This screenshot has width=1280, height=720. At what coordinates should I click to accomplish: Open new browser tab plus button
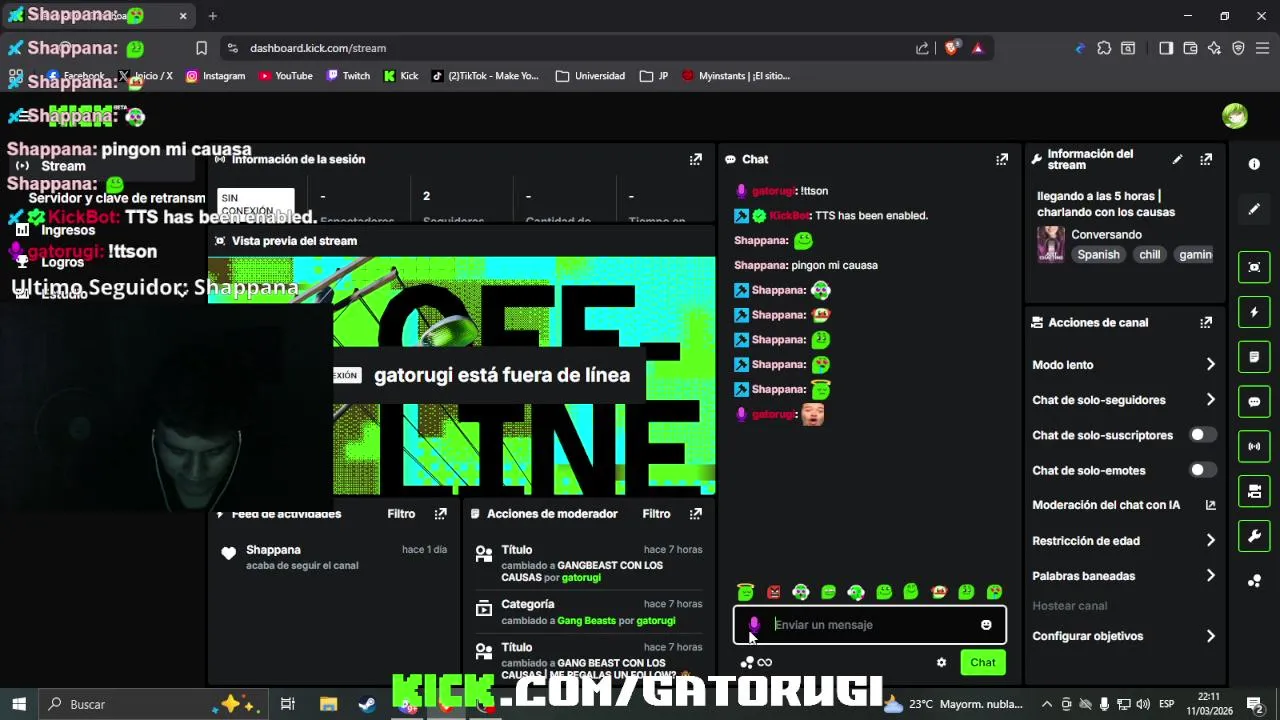(213, 16)
